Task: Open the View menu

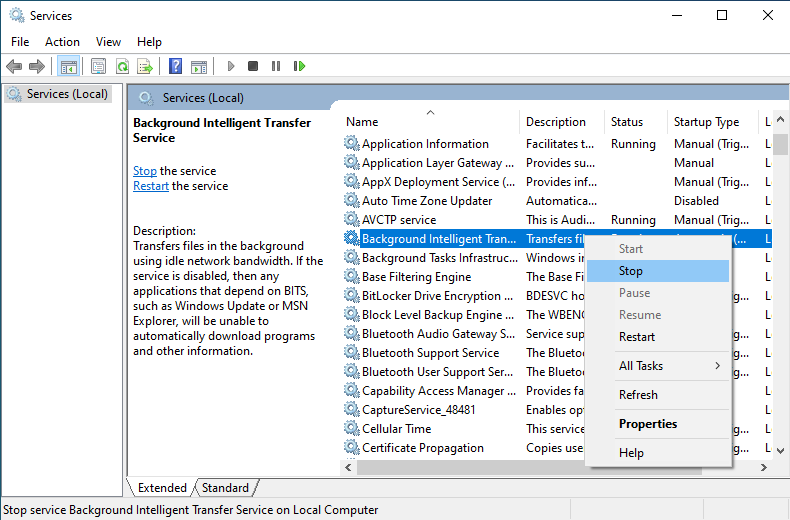Action: [x=108, y=42]
